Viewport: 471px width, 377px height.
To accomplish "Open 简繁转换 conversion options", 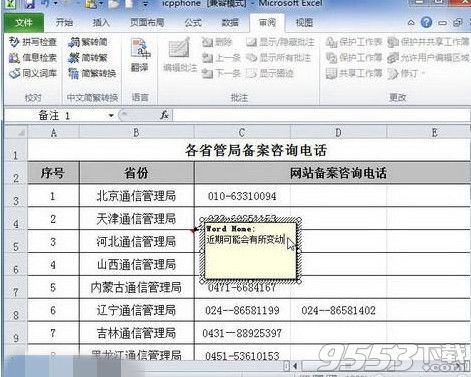I will coord(92,73).
